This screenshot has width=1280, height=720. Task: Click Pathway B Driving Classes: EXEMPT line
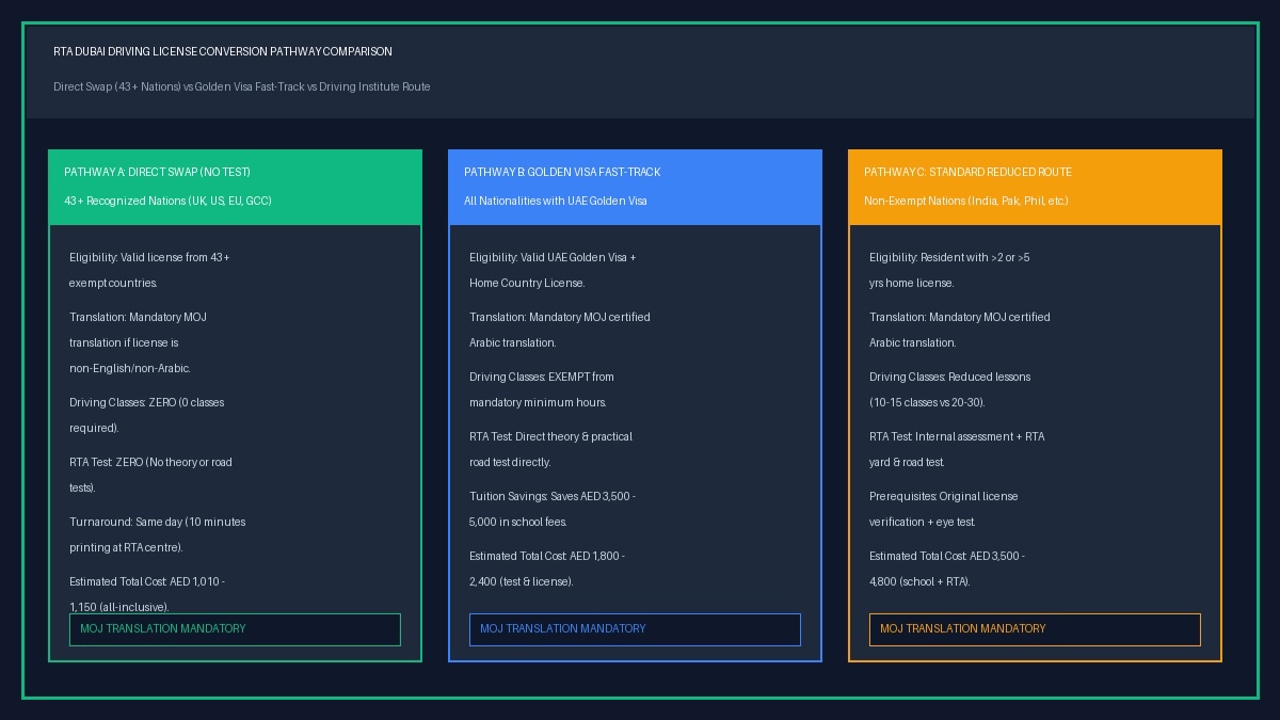coord(542,390)
